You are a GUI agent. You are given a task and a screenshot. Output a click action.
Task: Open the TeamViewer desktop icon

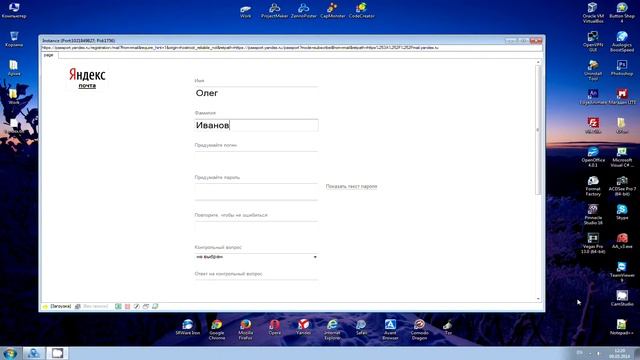622,272
